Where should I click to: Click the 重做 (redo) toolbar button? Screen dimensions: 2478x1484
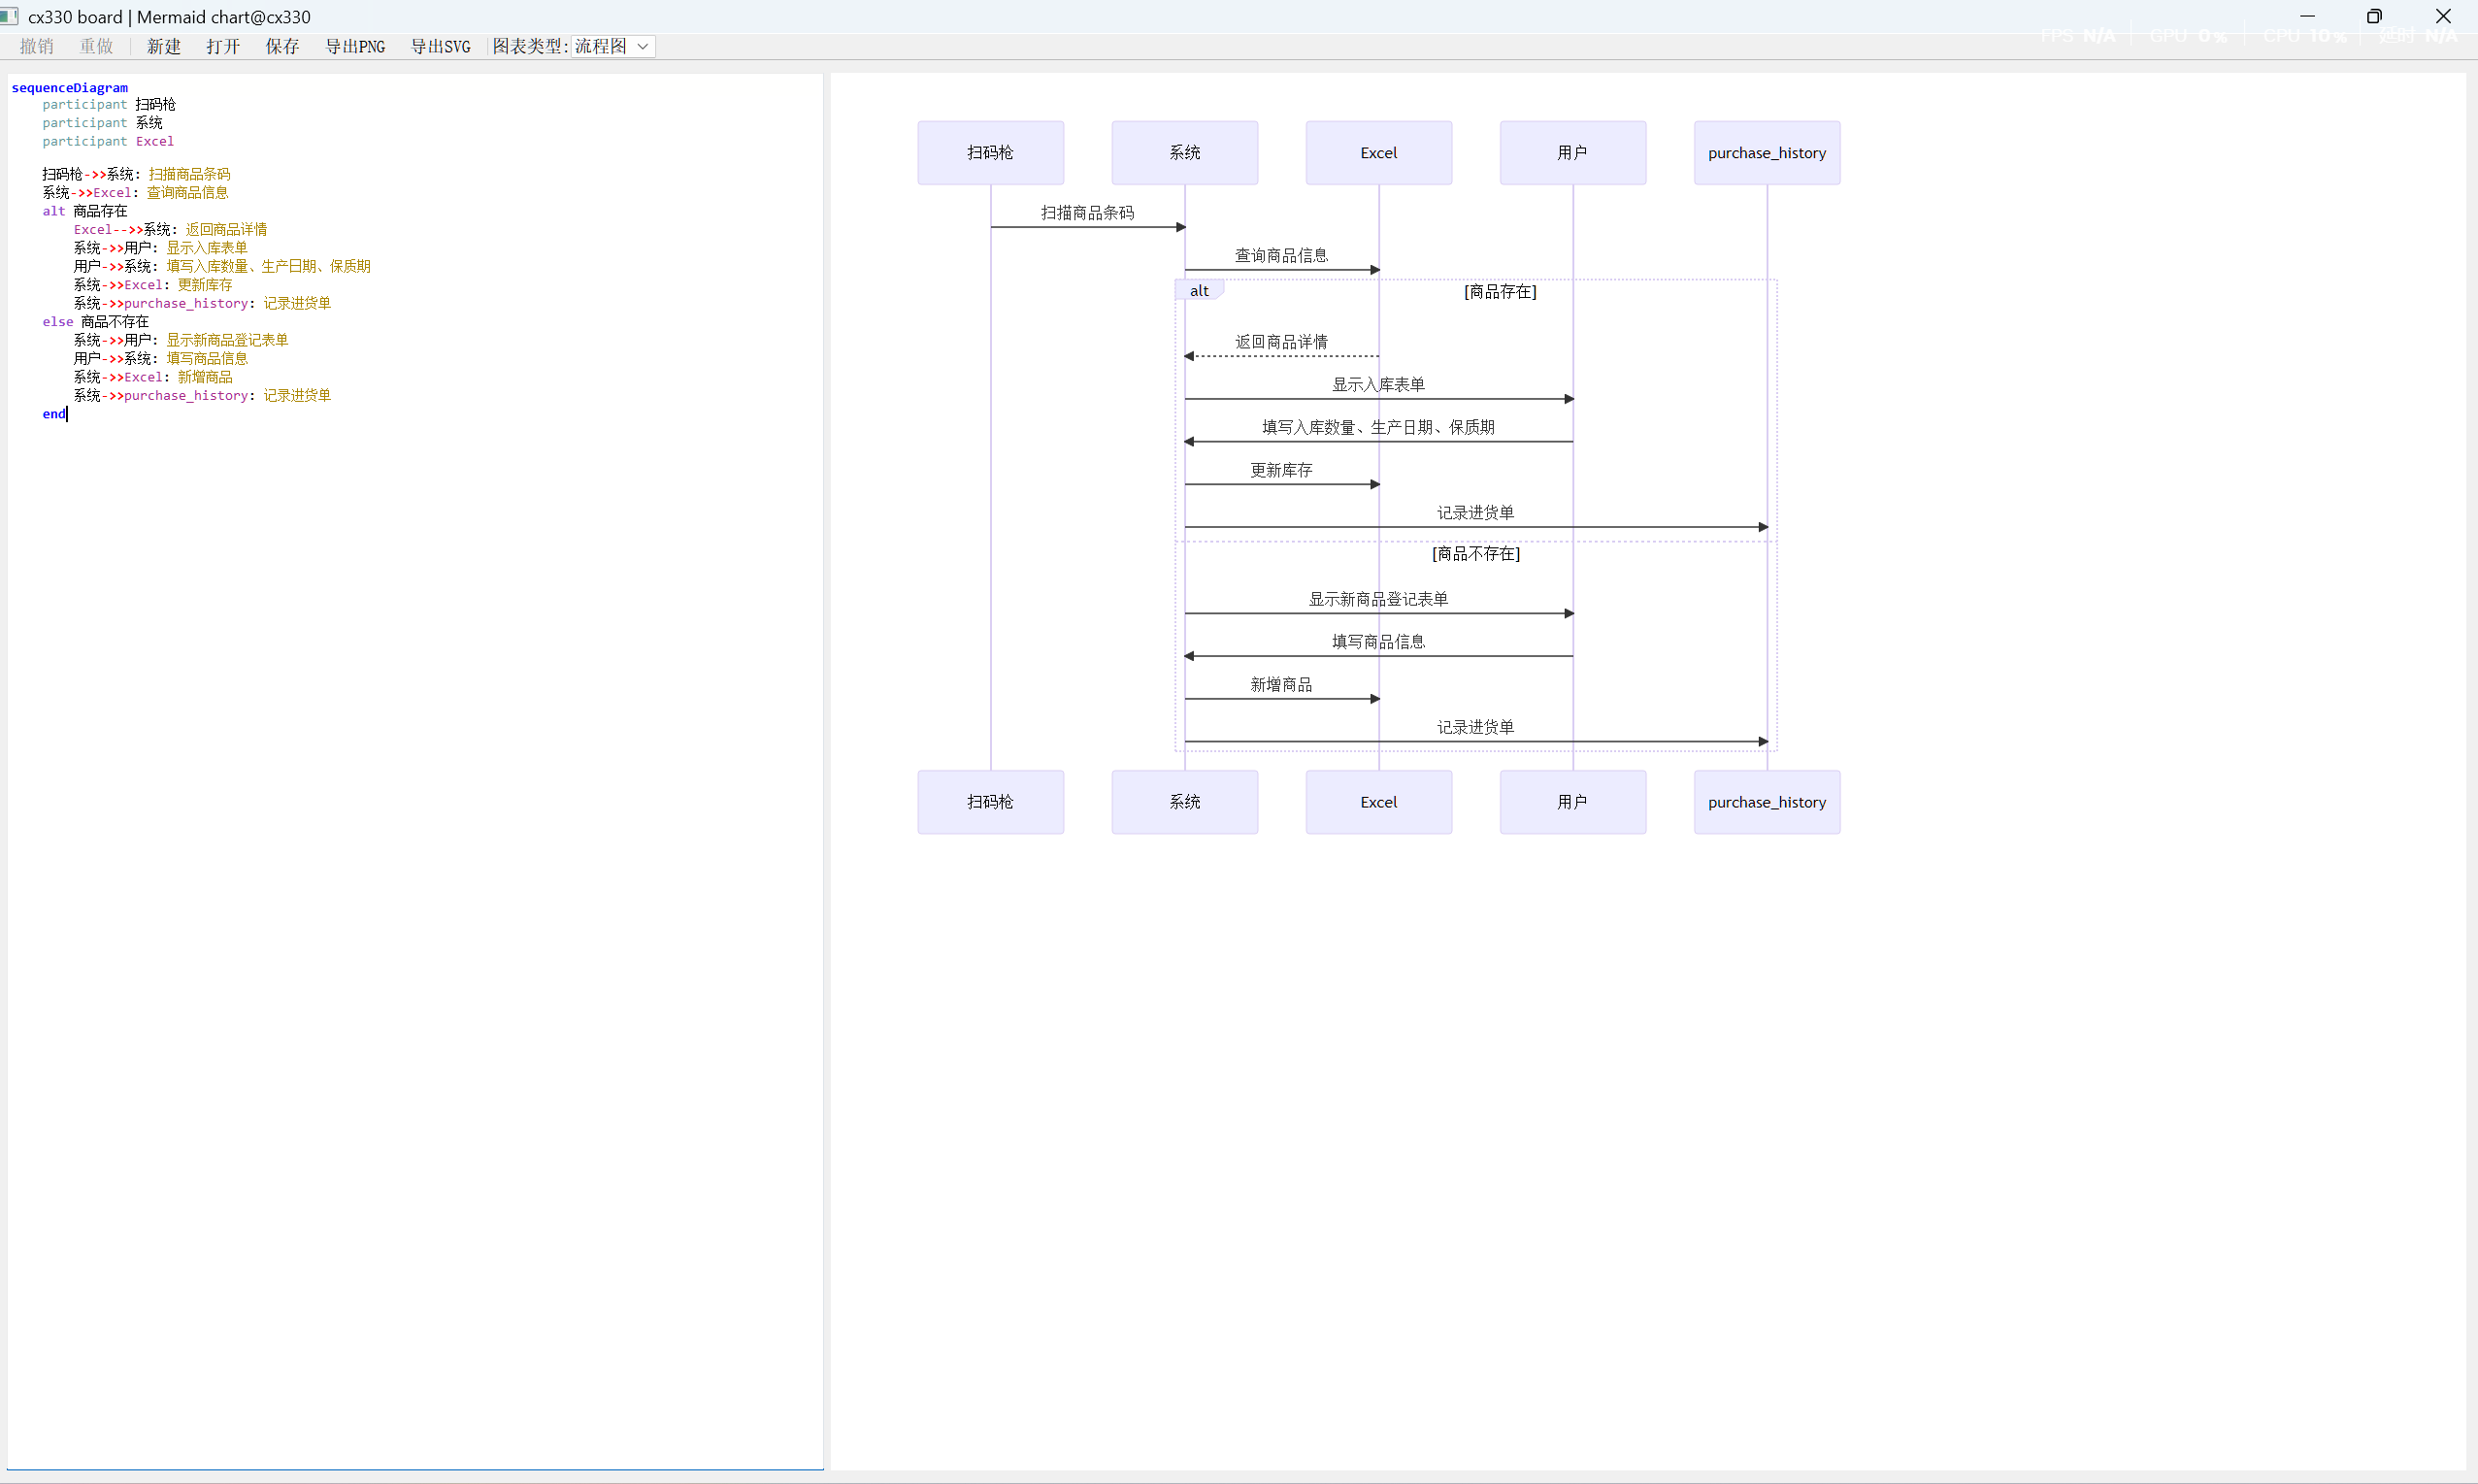97,46
